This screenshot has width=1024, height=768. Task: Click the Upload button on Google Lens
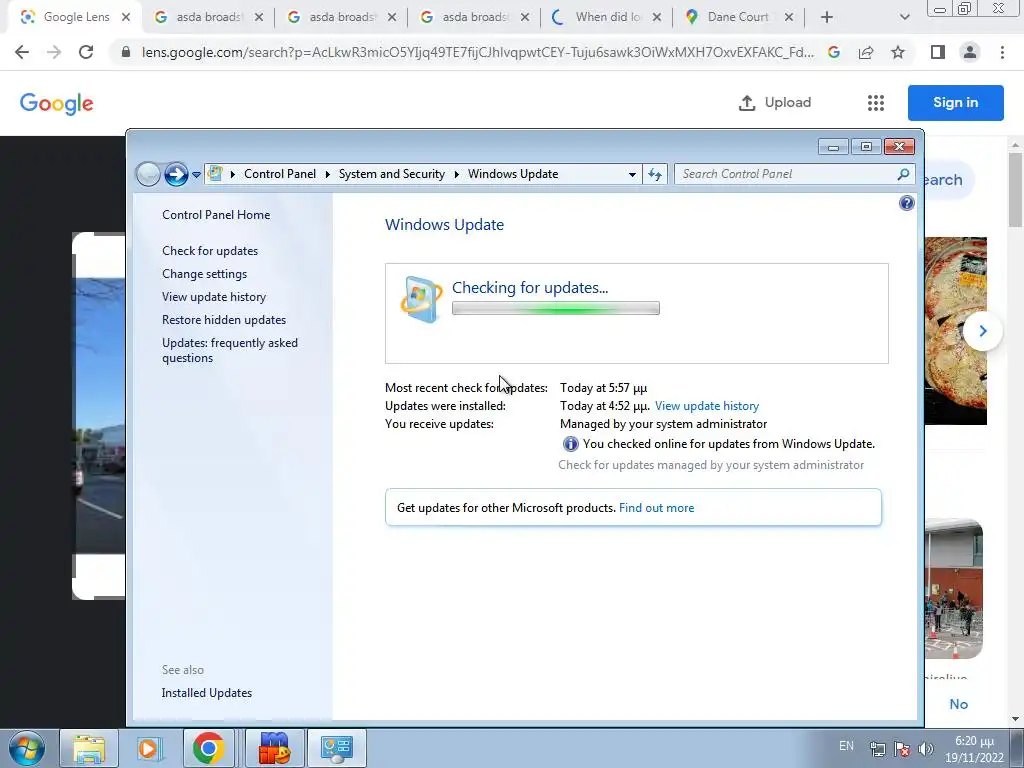pyautogui.click(x=775, y=103)
